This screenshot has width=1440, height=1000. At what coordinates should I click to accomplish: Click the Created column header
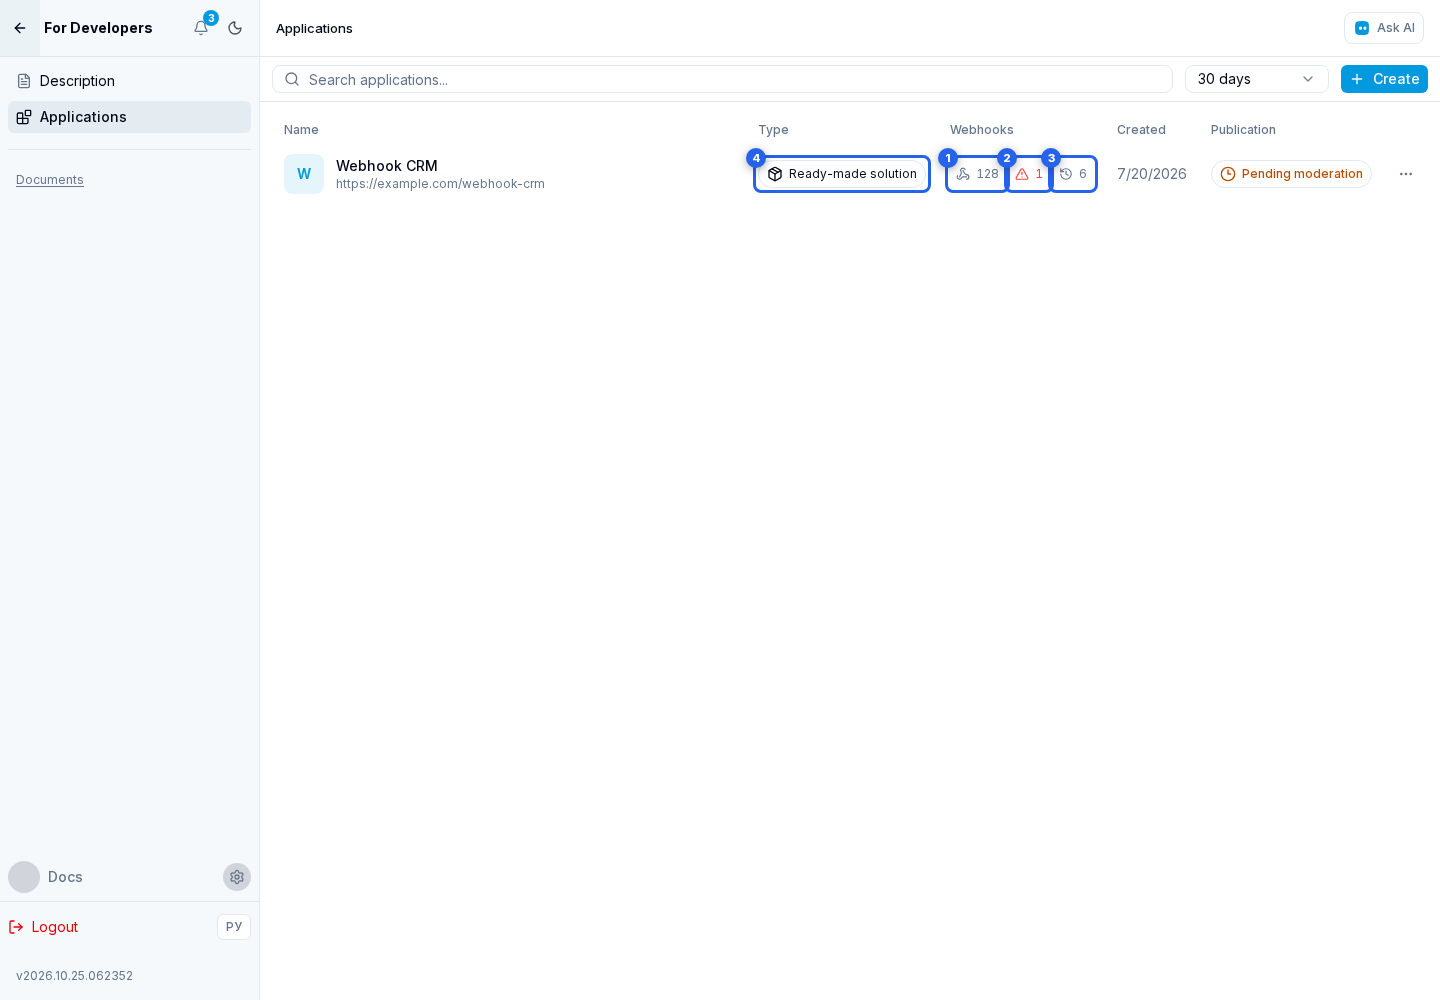1141,130
